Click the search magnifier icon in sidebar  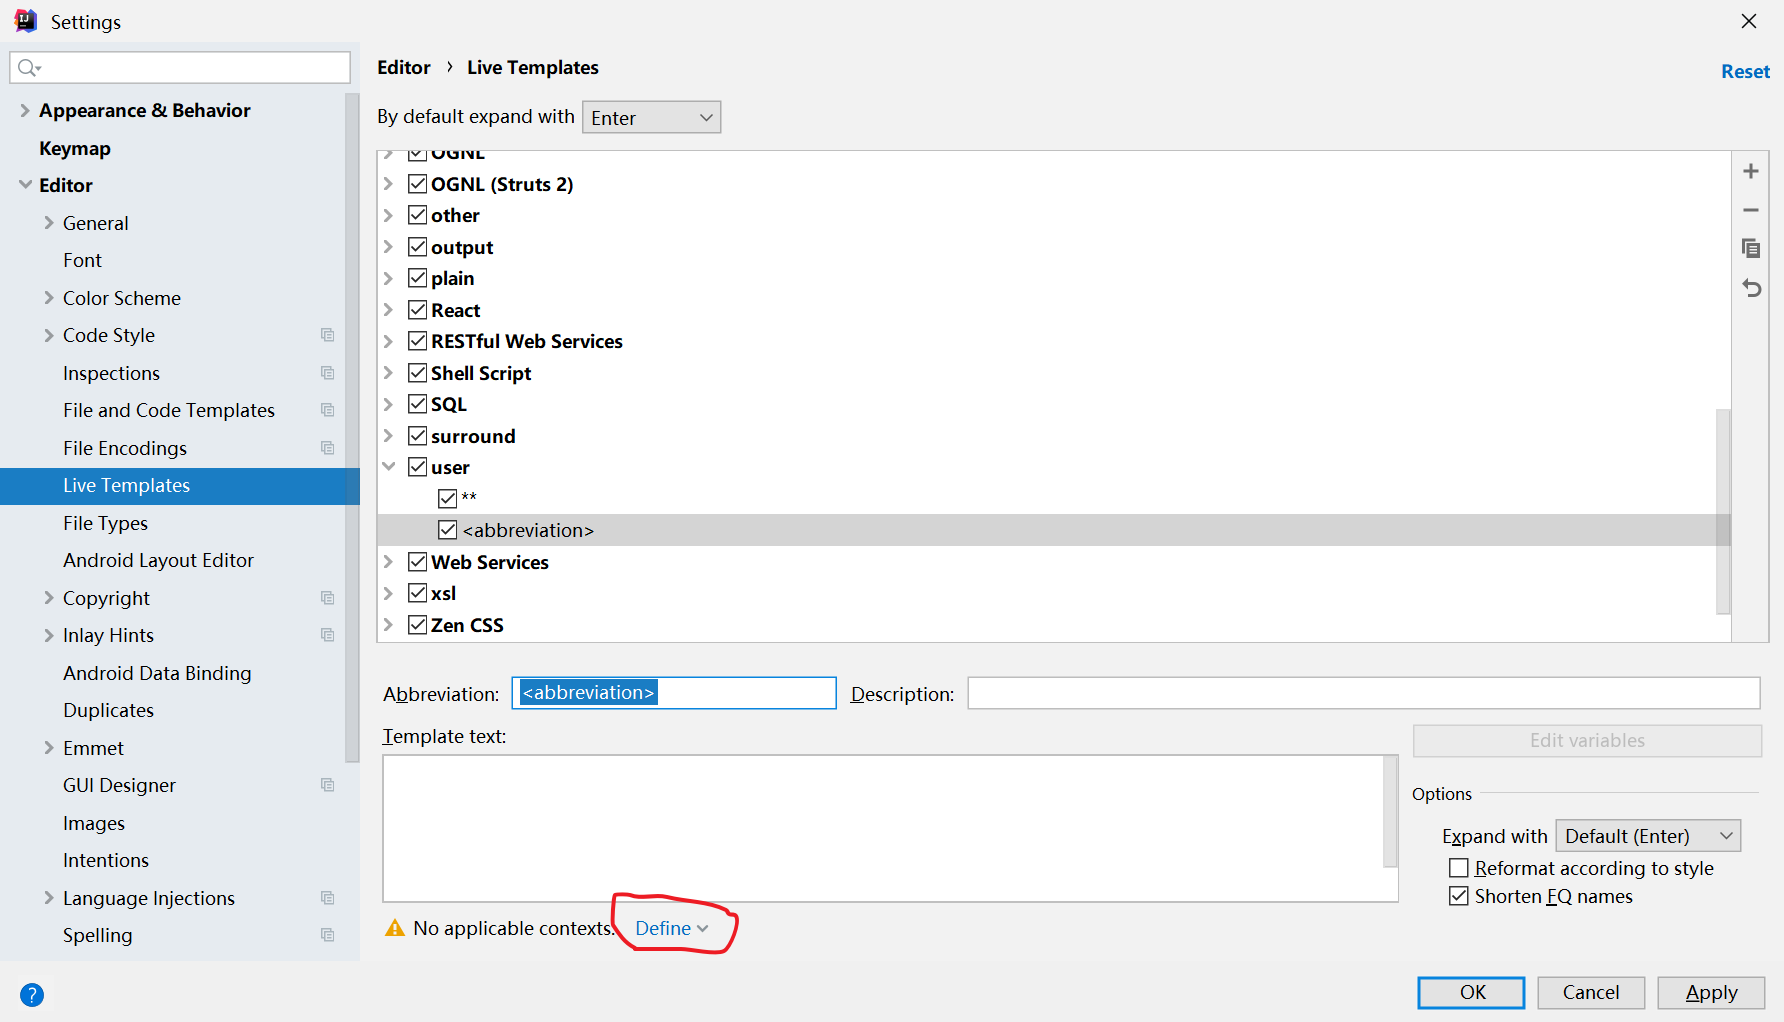pyautogui.click(x=28, y=68)
